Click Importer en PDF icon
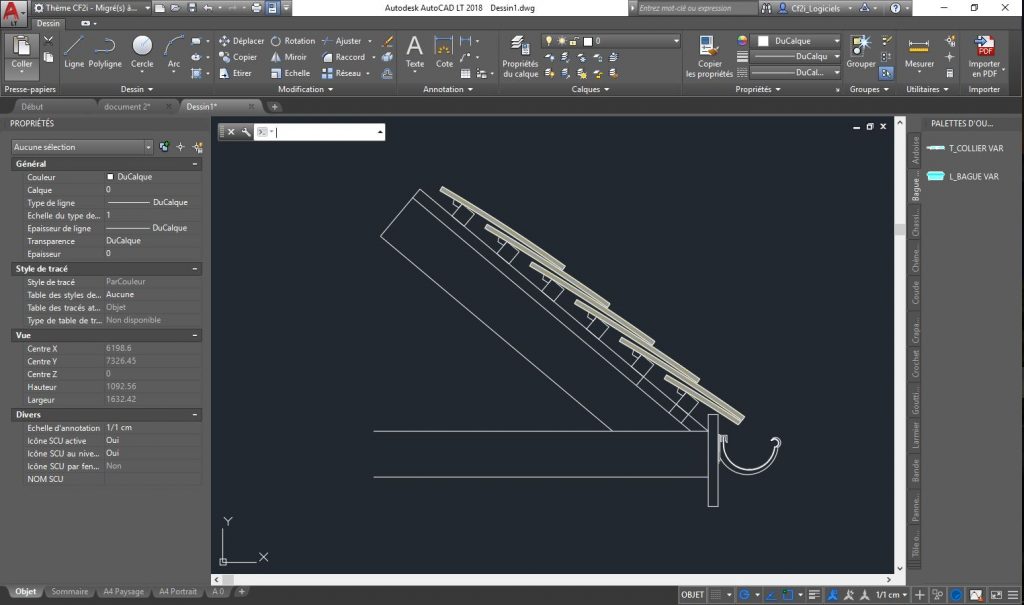This screenshot has width=1024, height=605. click(x=984, y=56)
